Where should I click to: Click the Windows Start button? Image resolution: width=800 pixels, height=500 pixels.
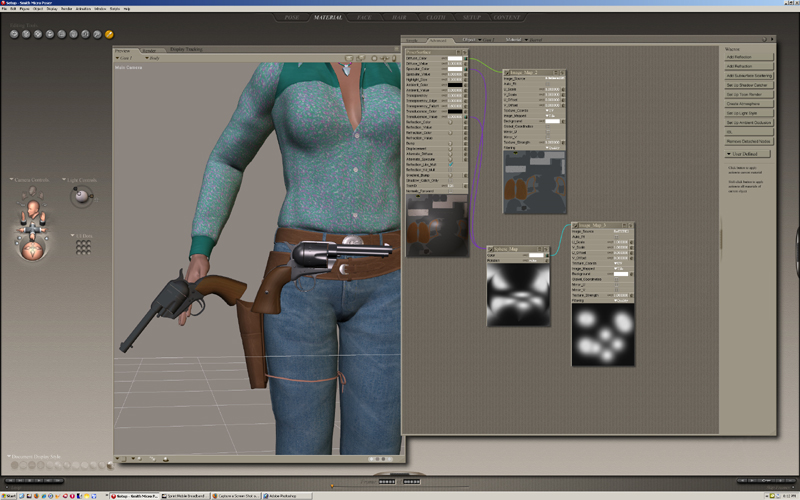[9, 496]
